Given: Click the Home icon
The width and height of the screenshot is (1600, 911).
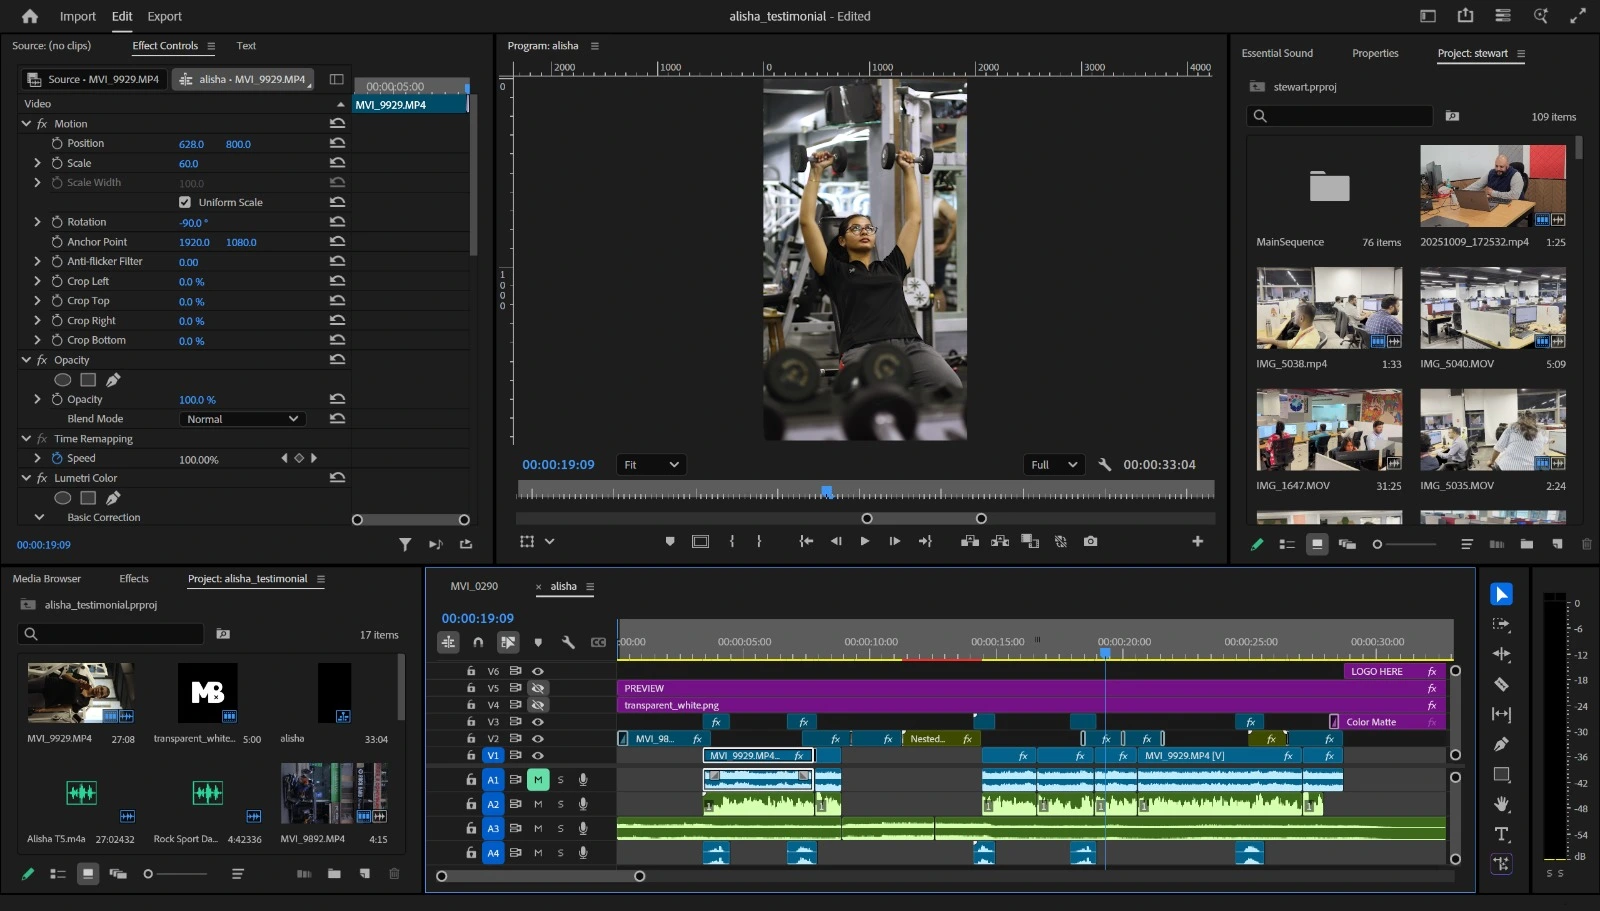Looking at the screenshot, I should pos(30,16).
